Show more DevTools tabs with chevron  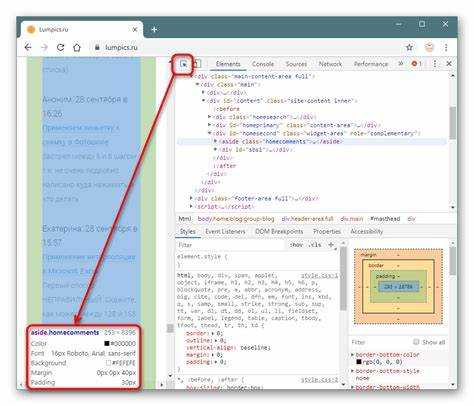tap(400, 64)
